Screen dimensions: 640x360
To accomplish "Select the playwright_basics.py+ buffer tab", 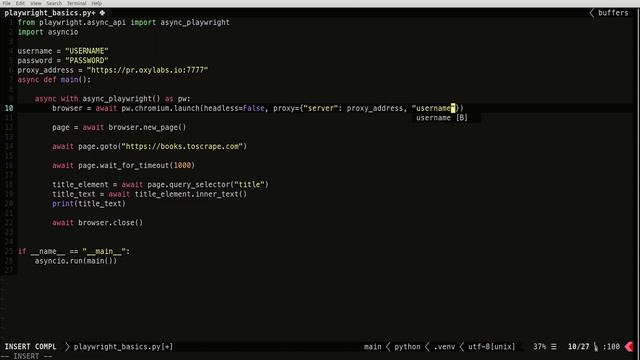I will coord(50,13).
